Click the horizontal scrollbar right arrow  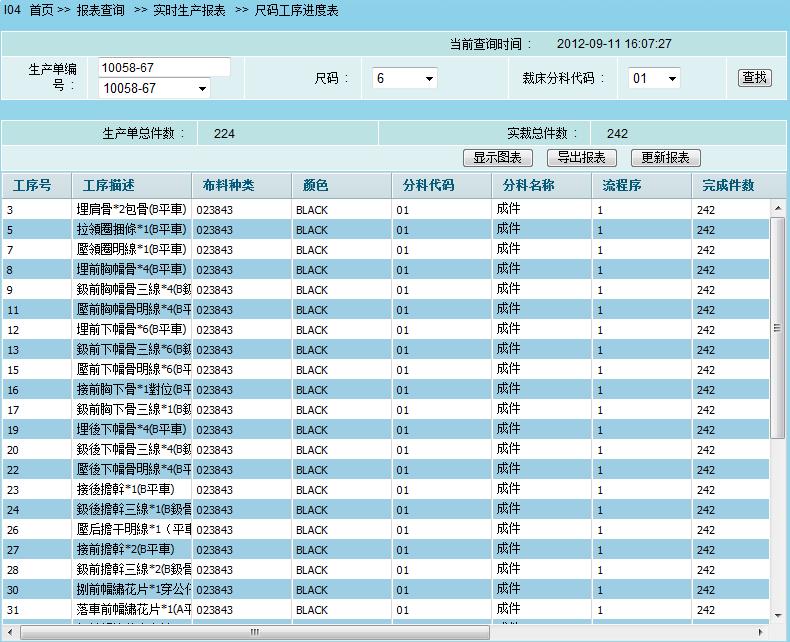762,633
